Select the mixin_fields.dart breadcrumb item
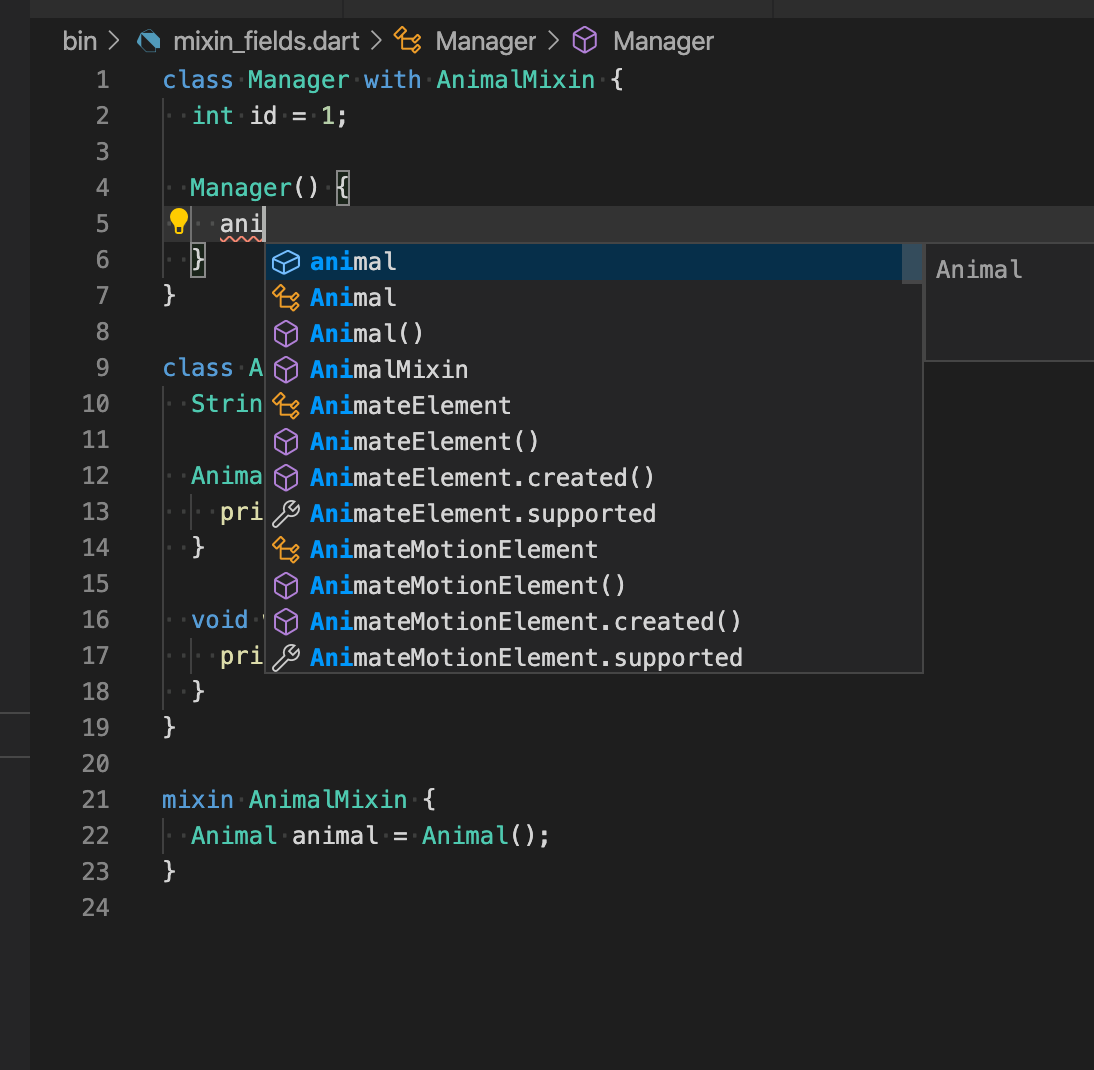 click(266, 41)
